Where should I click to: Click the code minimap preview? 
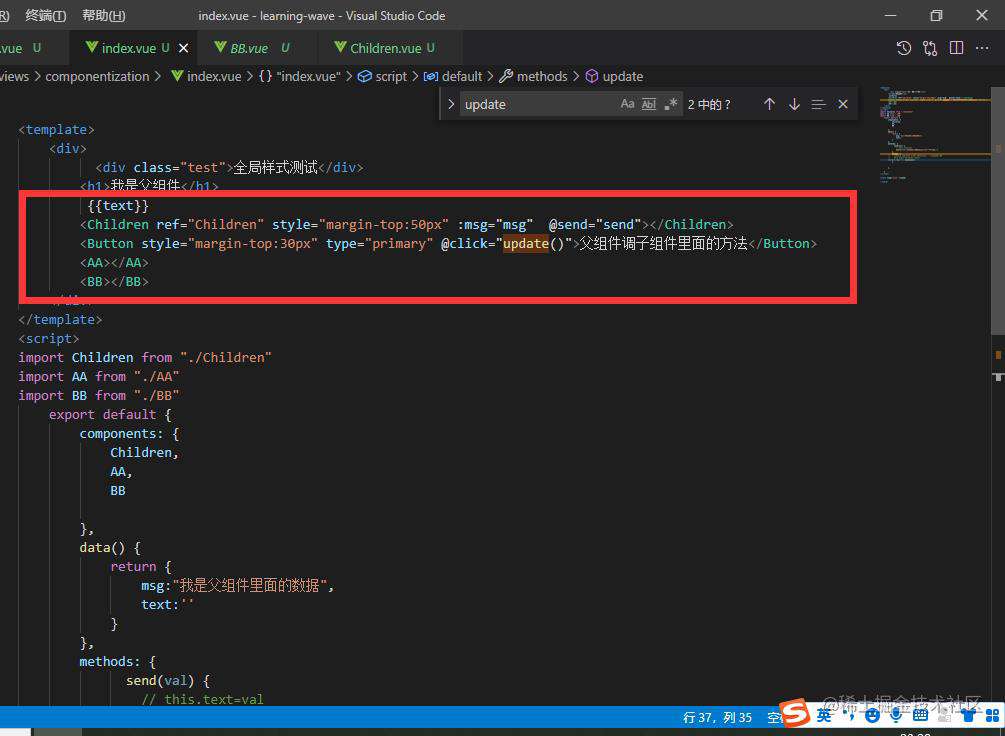click(934, 135)
